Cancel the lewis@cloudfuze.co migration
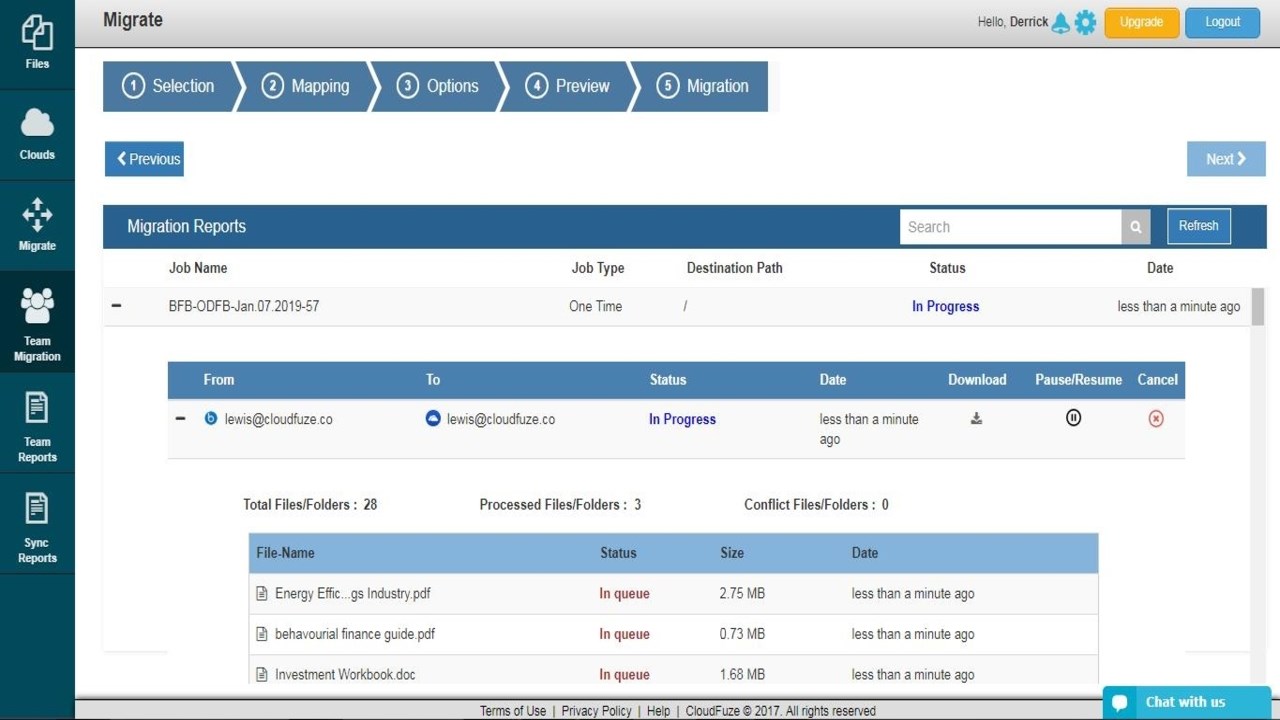The width and height of the screenshot is (1280, 720). pos(1156,419)
